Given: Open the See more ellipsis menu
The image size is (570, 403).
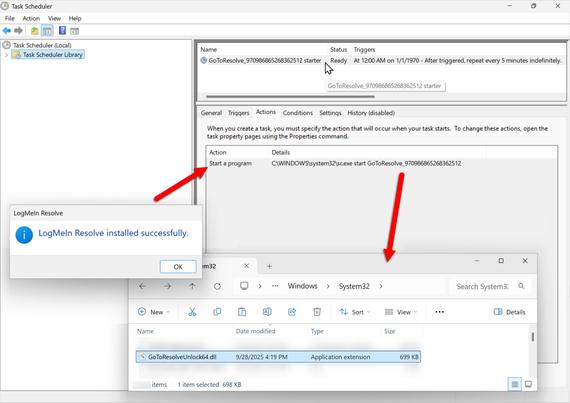Looking at the screenshot, I should pos(439,312).
